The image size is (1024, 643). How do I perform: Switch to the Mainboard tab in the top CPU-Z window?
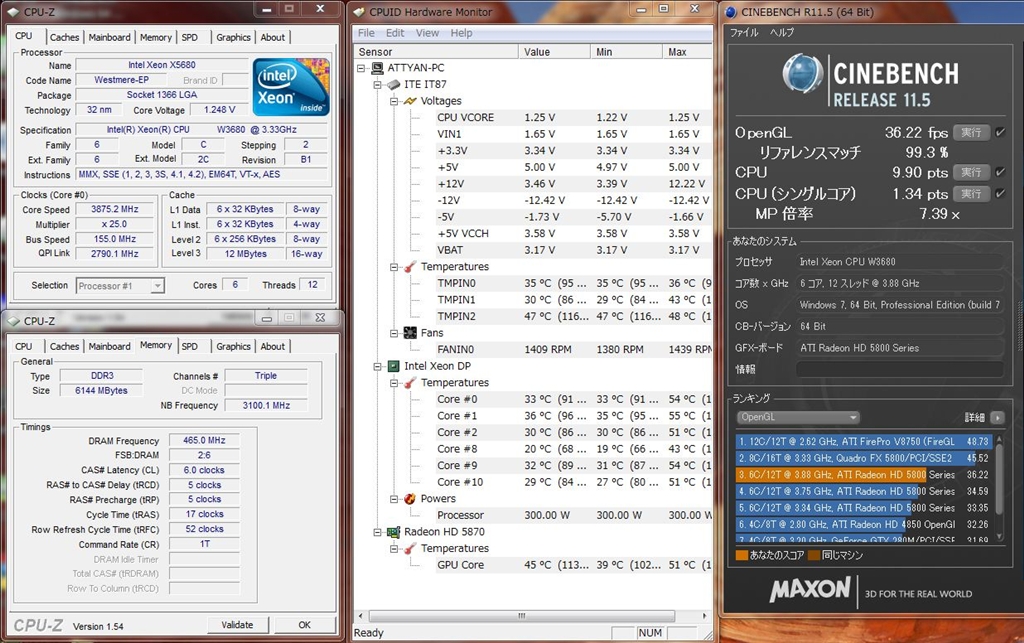109,37
